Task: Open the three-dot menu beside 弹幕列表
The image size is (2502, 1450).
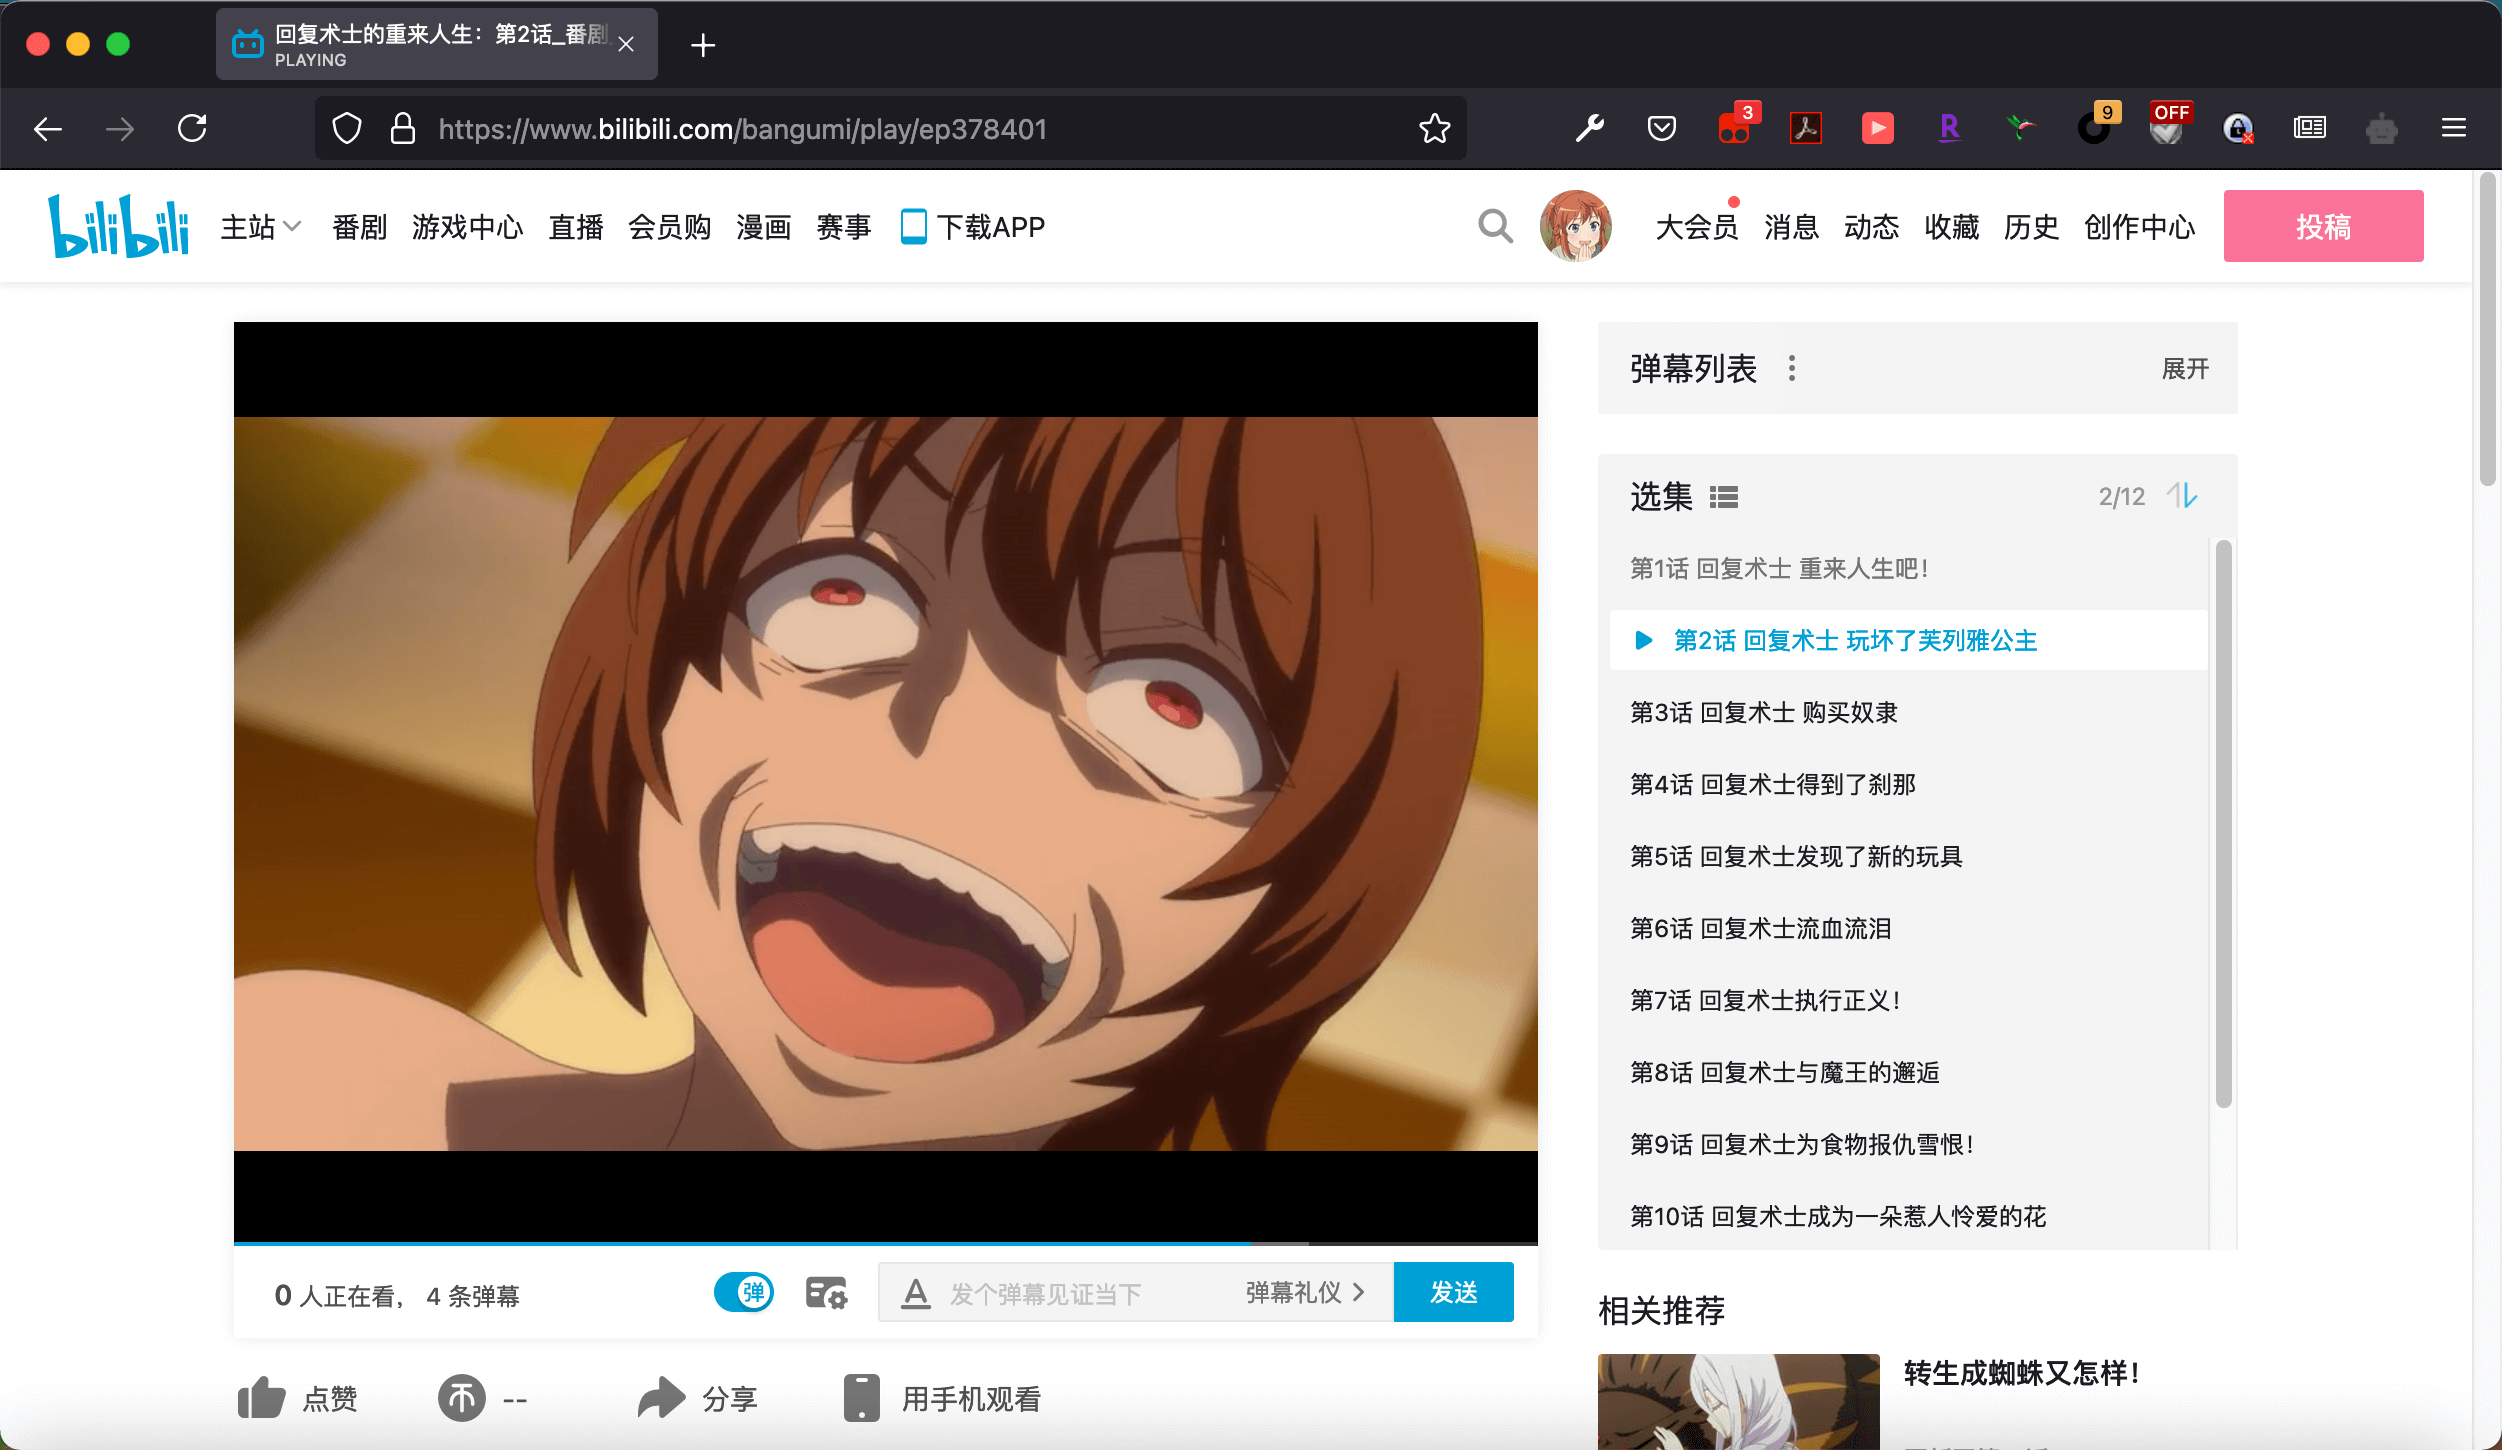Action: click(1791, 368)
